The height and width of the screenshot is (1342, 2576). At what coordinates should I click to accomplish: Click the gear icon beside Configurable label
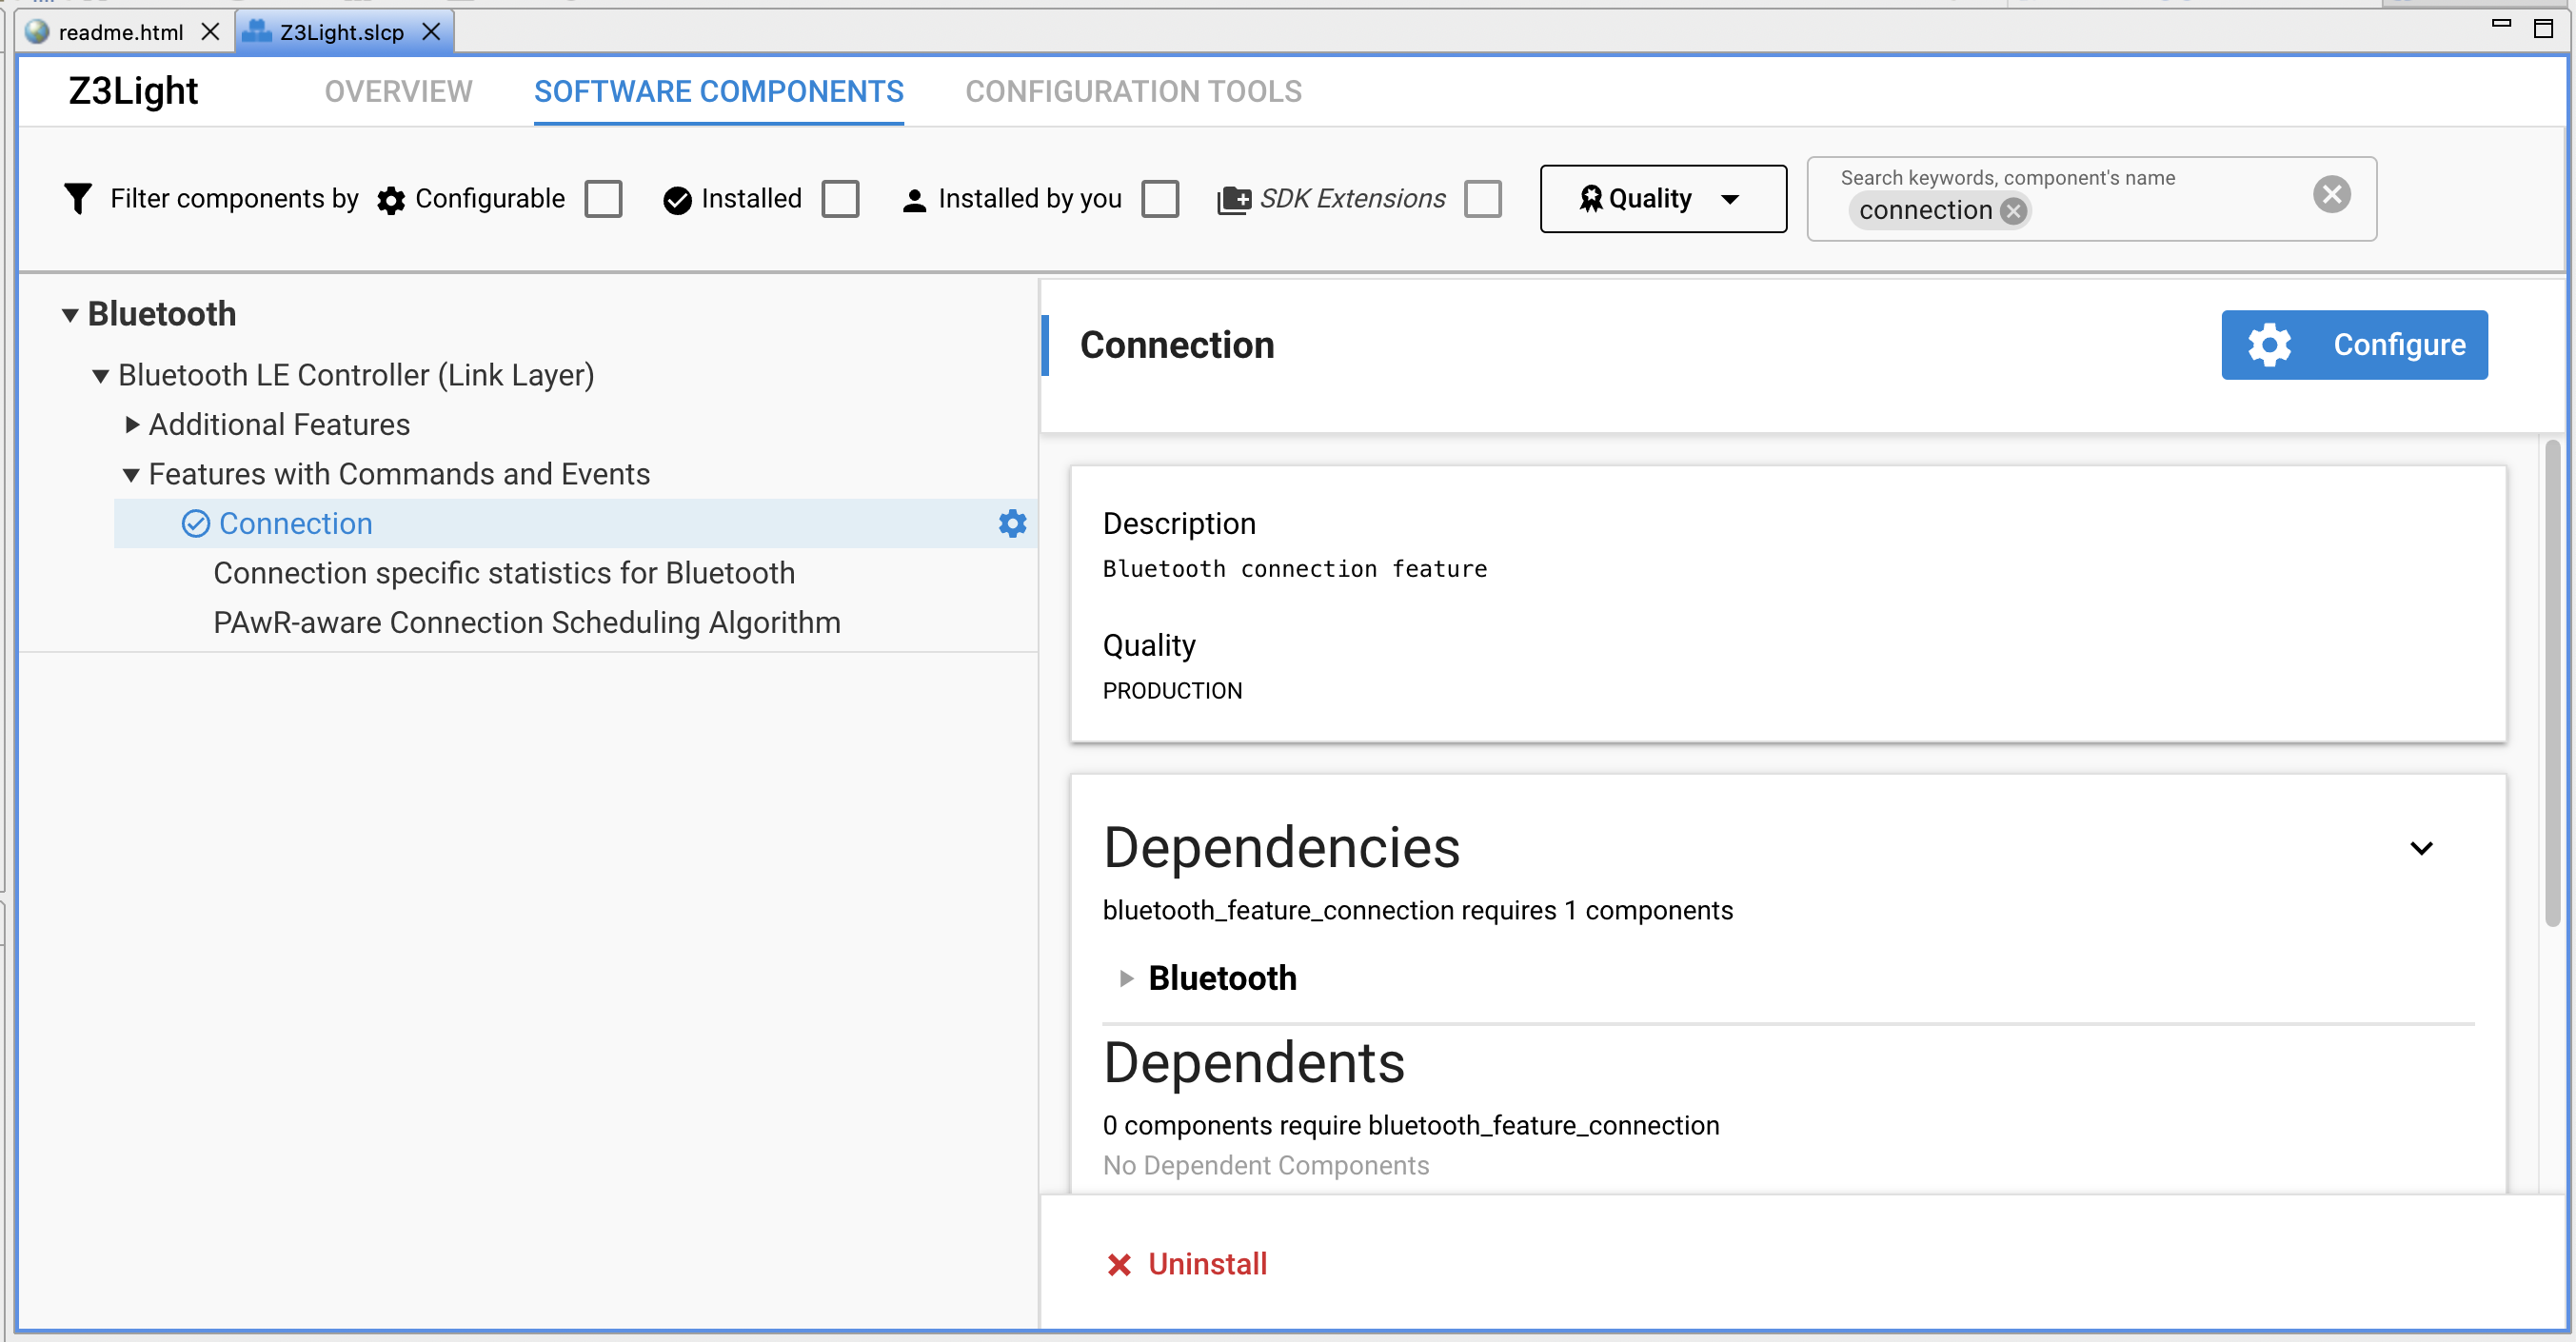[391, 199]
